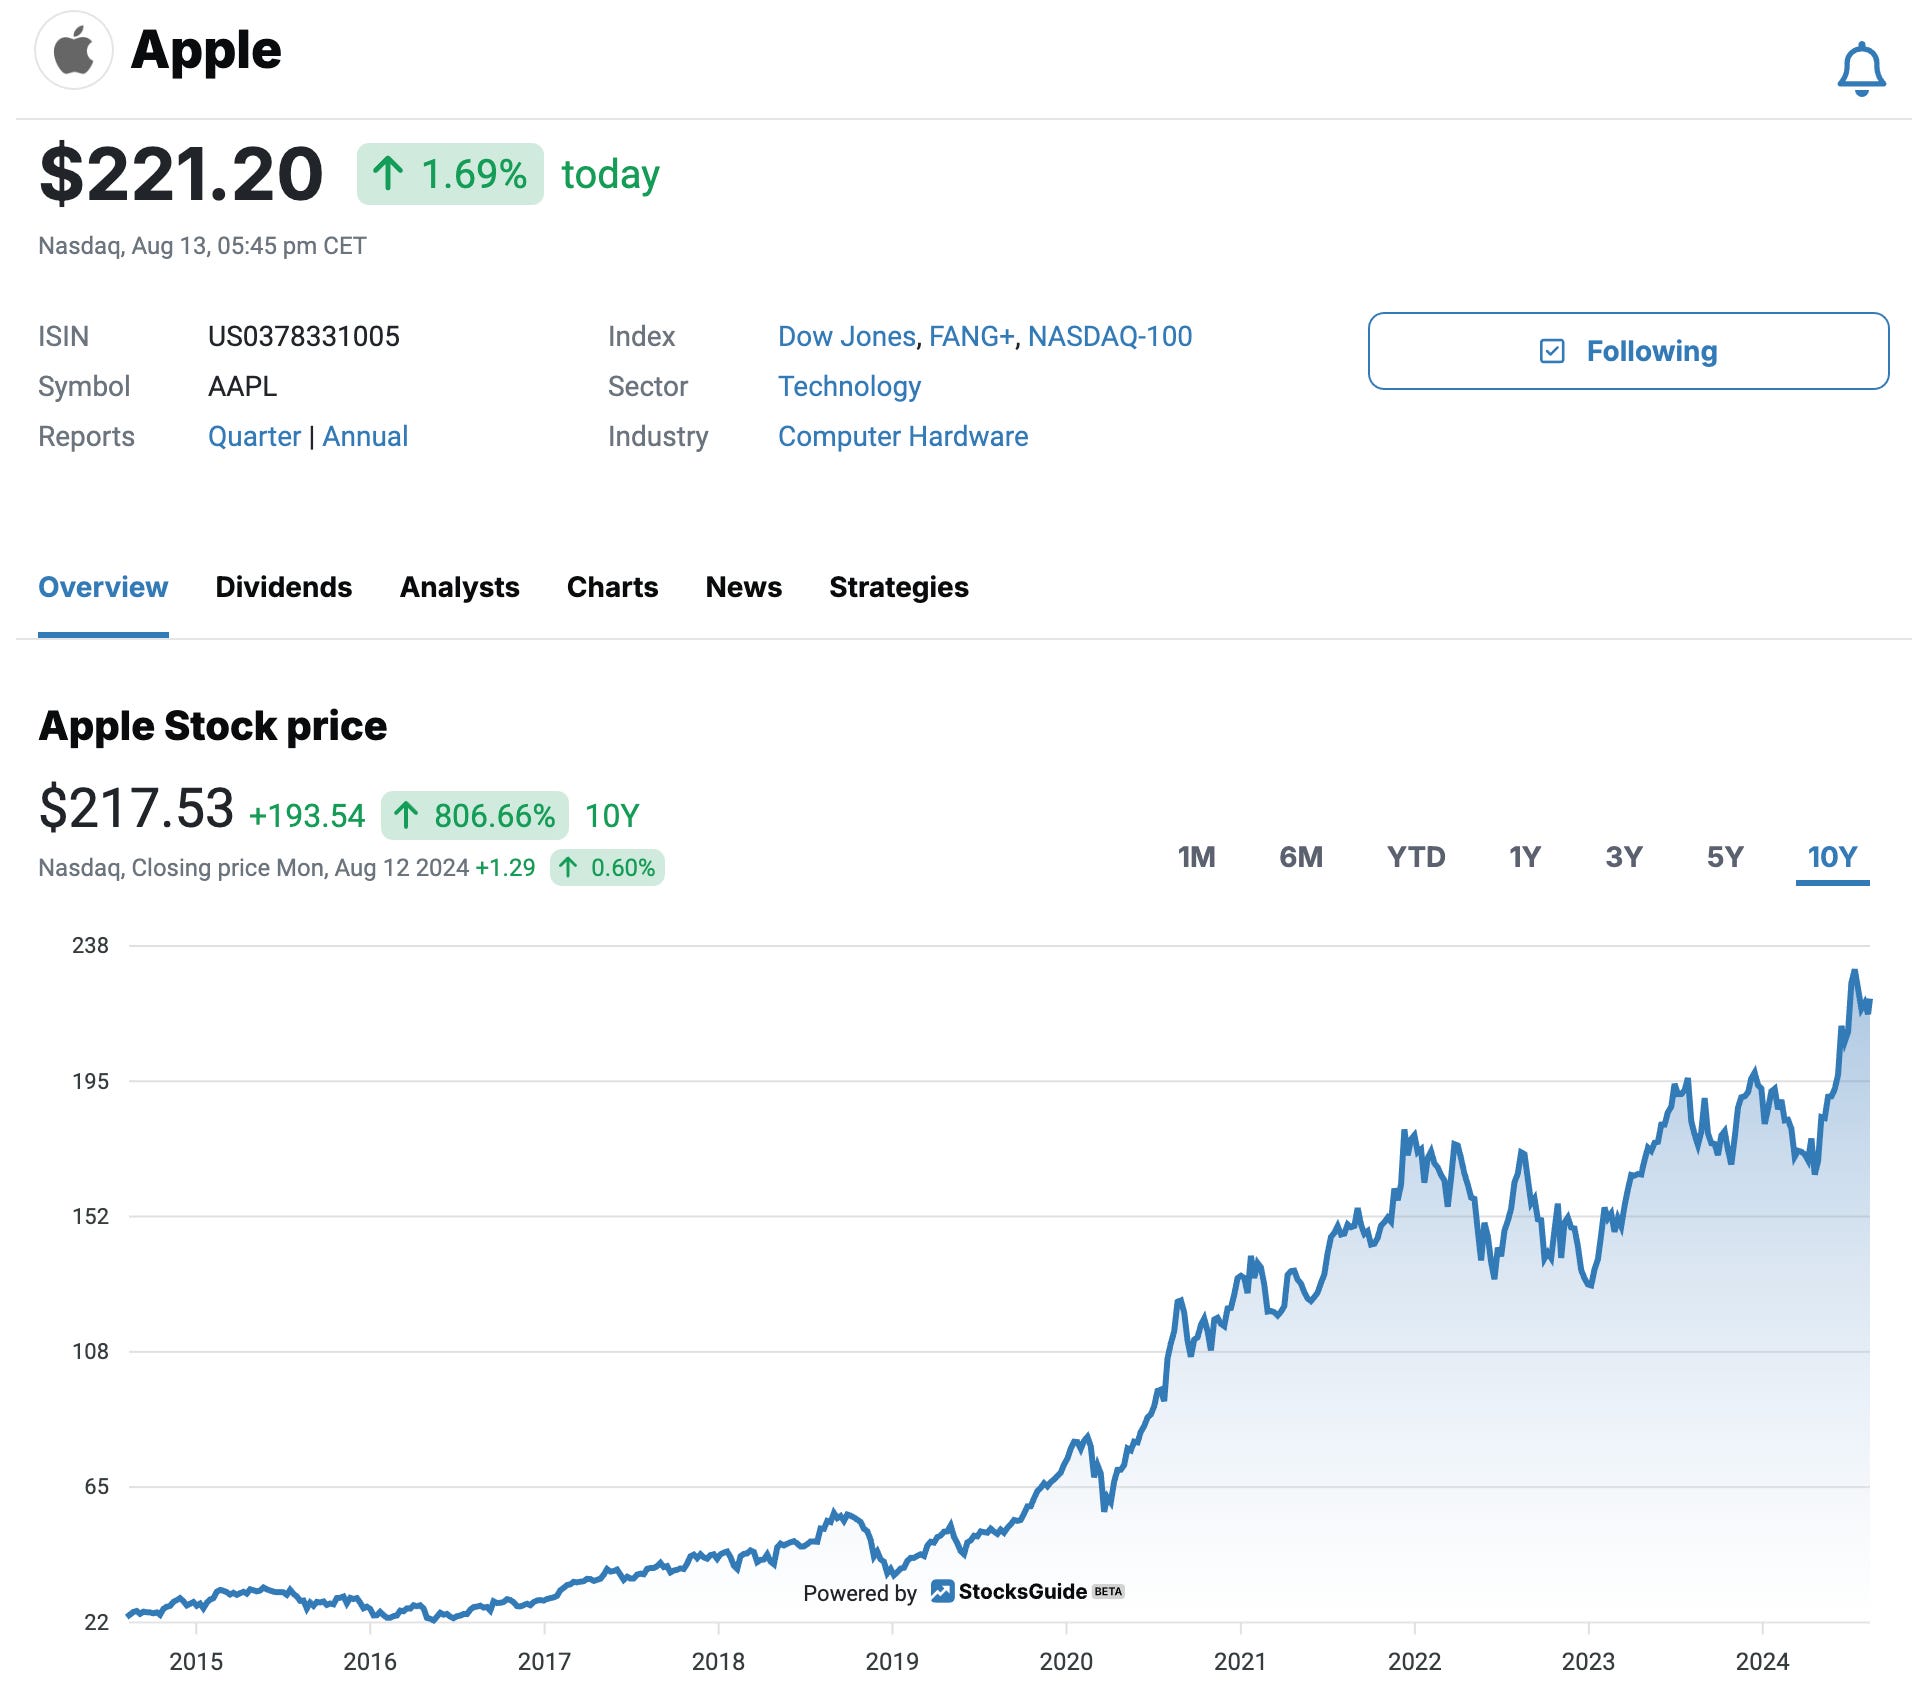The width and height of the screenshot is (1924, 1700).
Task: Switch to the Analysts tab
Action: (459, 588)
